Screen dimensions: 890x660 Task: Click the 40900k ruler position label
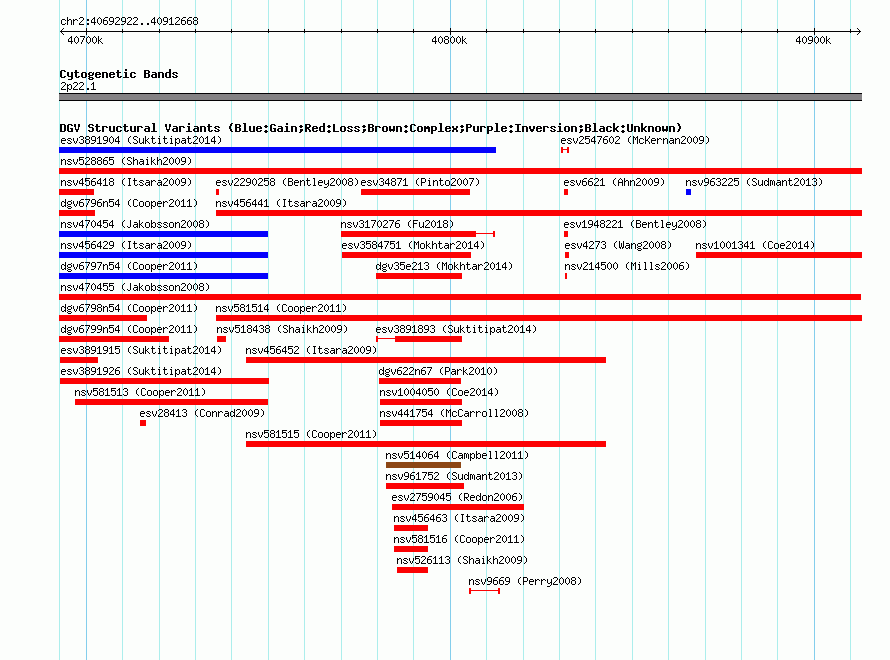(x=813, y=40)
